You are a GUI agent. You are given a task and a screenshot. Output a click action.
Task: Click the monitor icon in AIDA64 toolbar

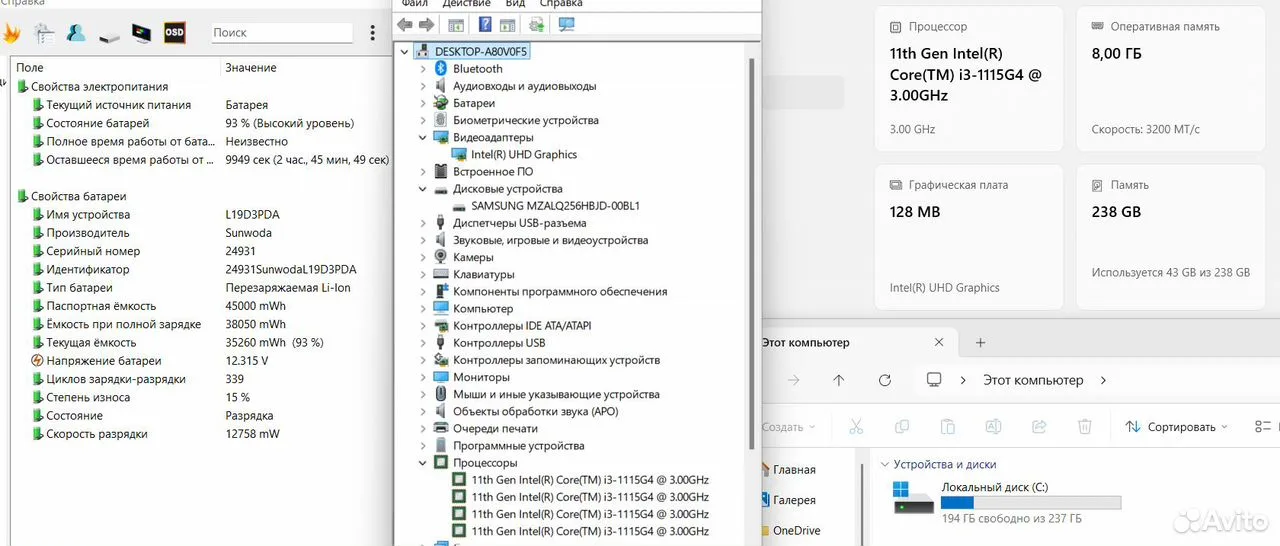[141, 33]
